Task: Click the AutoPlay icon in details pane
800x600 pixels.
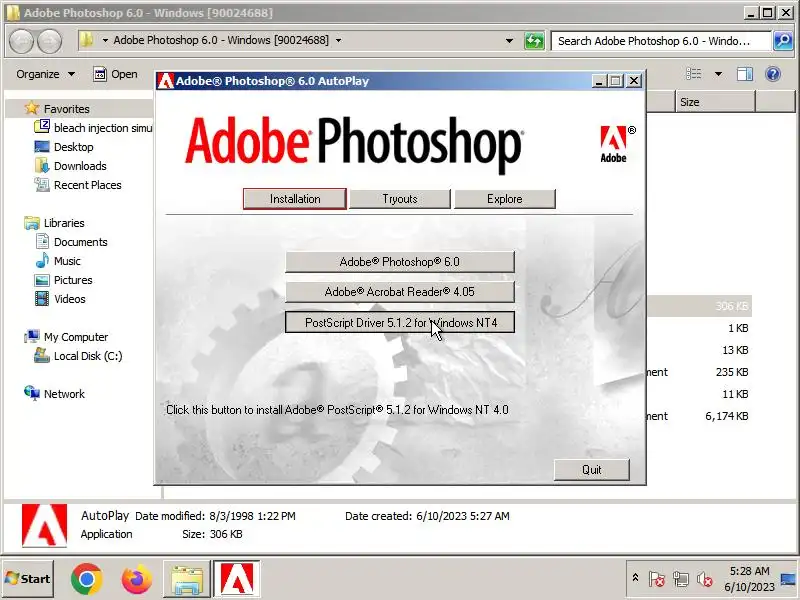Action: (44, 526)
